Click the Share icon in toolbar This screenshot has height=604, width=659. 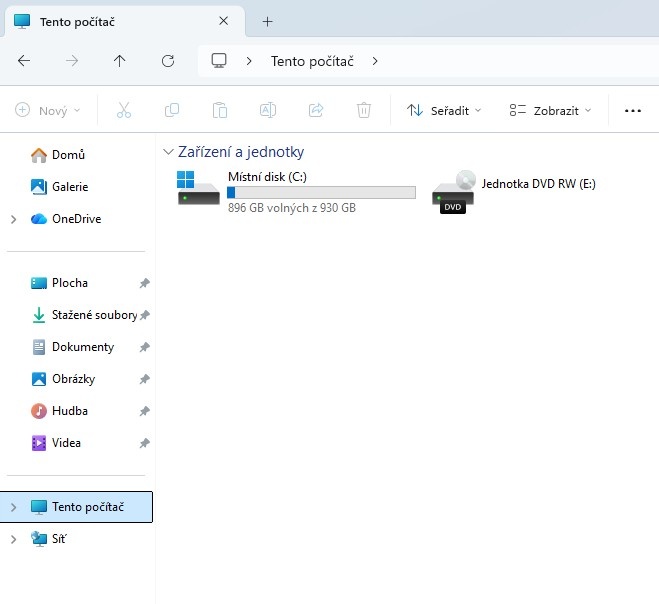[x=316, y=111]
